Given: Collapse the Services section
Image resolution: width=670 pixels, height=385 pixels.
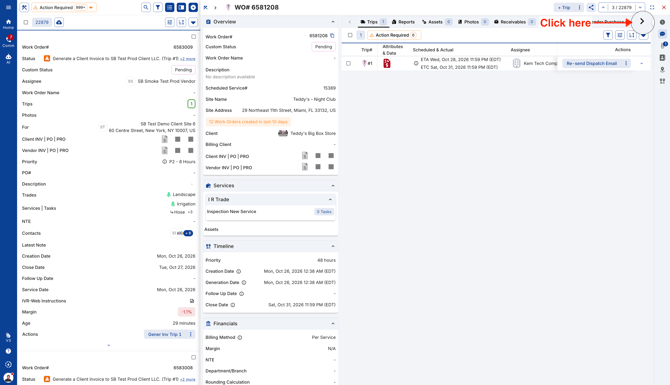Looking at the screenshot, I should [x=333, y=185].
